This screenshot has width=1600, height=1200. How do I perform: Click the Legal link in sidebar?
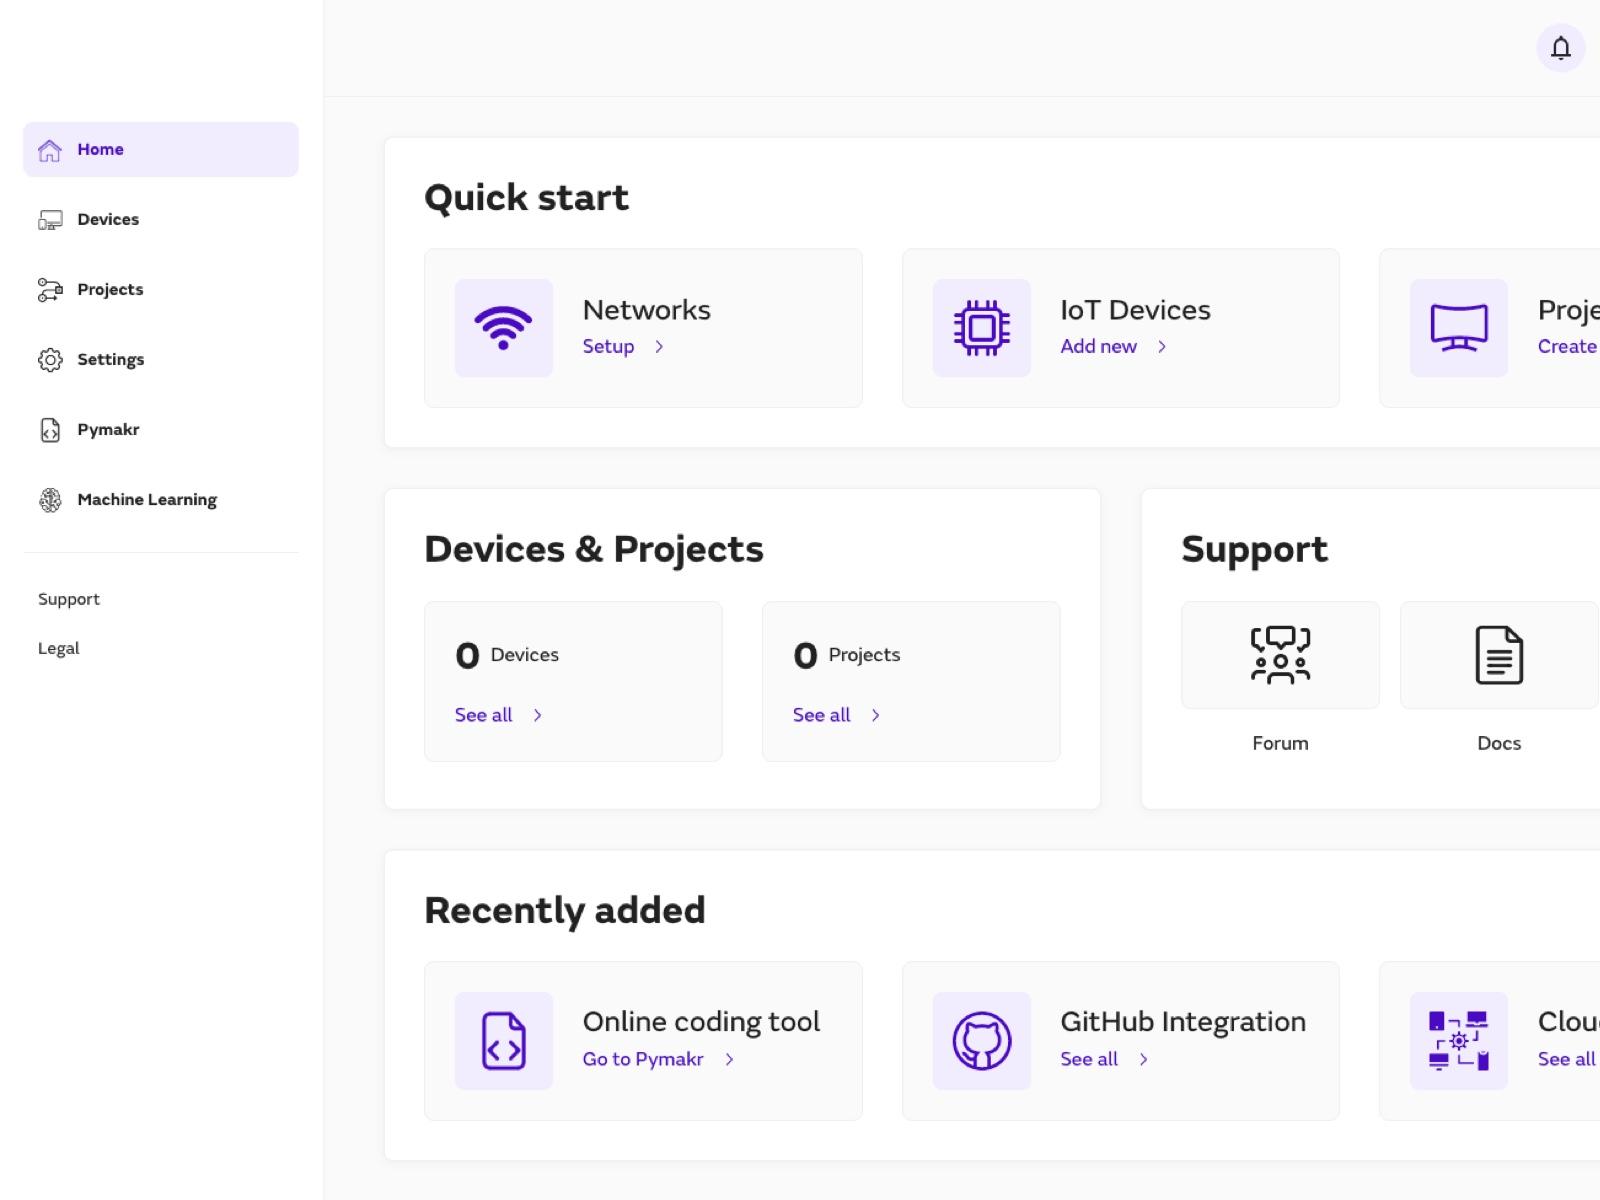[59, 648]
